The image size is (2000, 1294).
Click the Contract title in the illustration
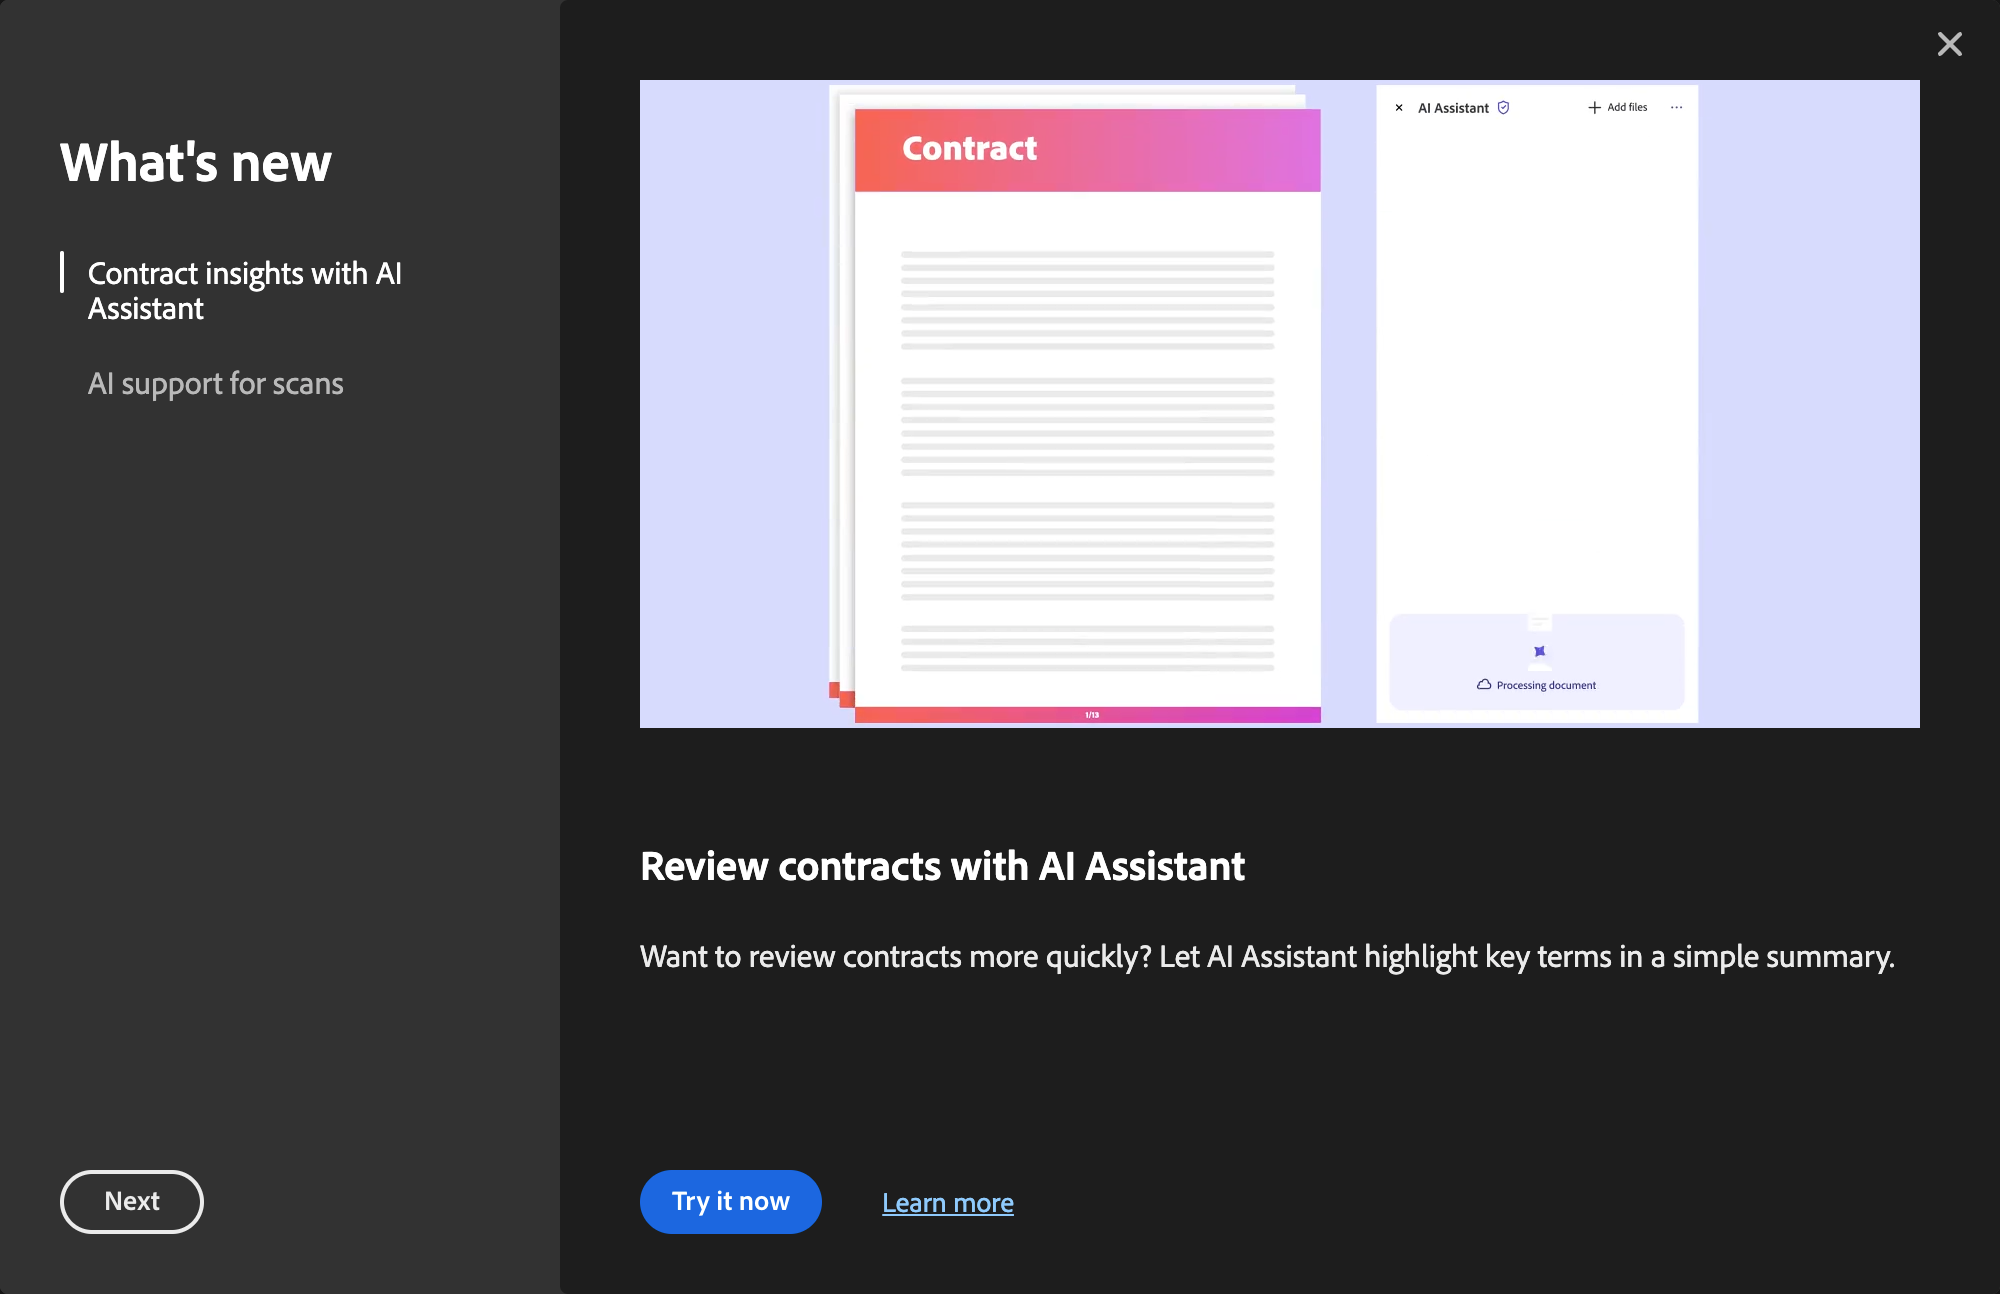pos(969,148)
